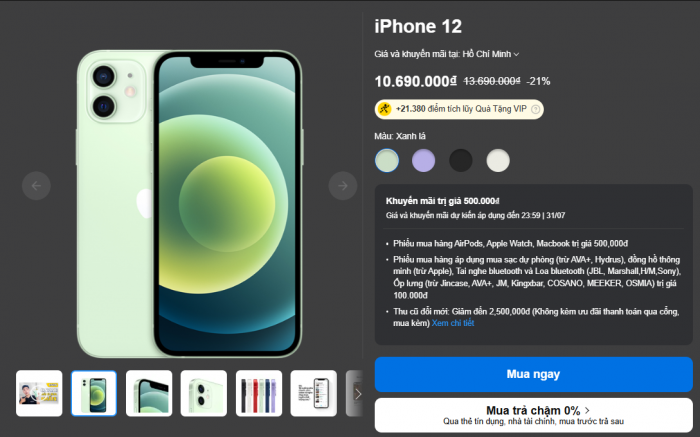
Task: Choose the green color option
Action: tap(387, 161)
